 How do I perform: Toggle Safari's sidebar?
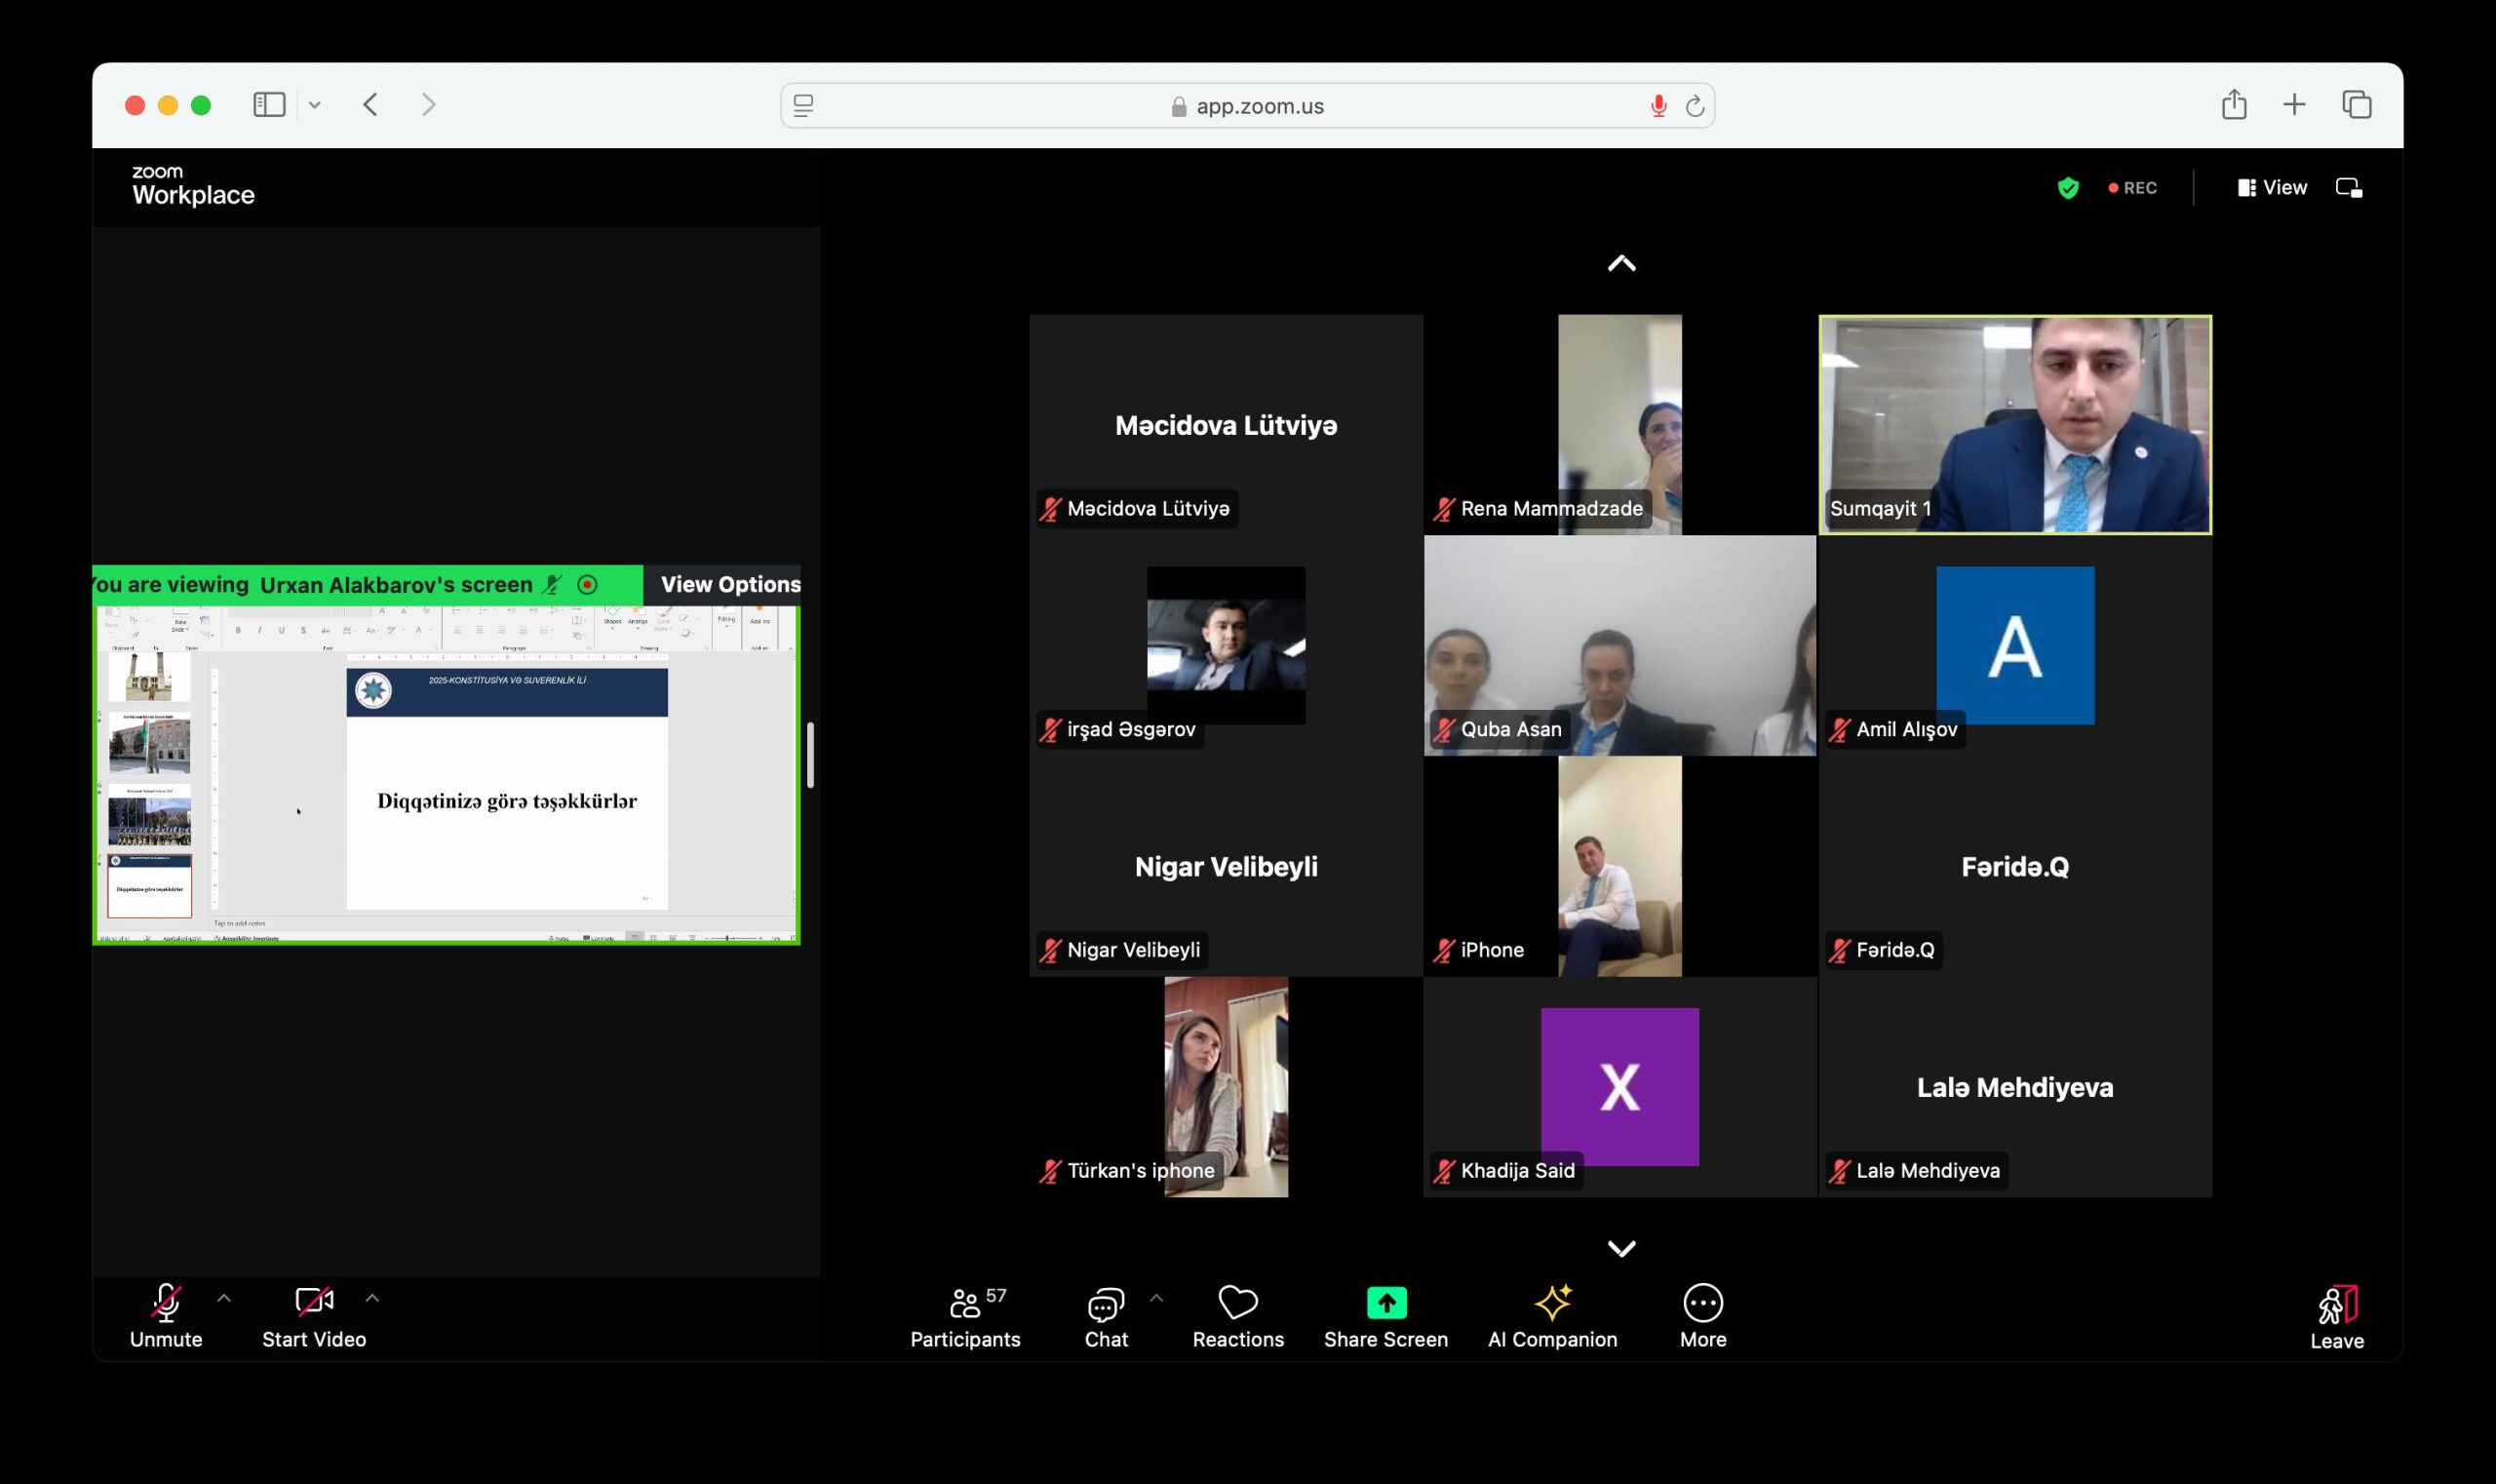coord(269,105)
